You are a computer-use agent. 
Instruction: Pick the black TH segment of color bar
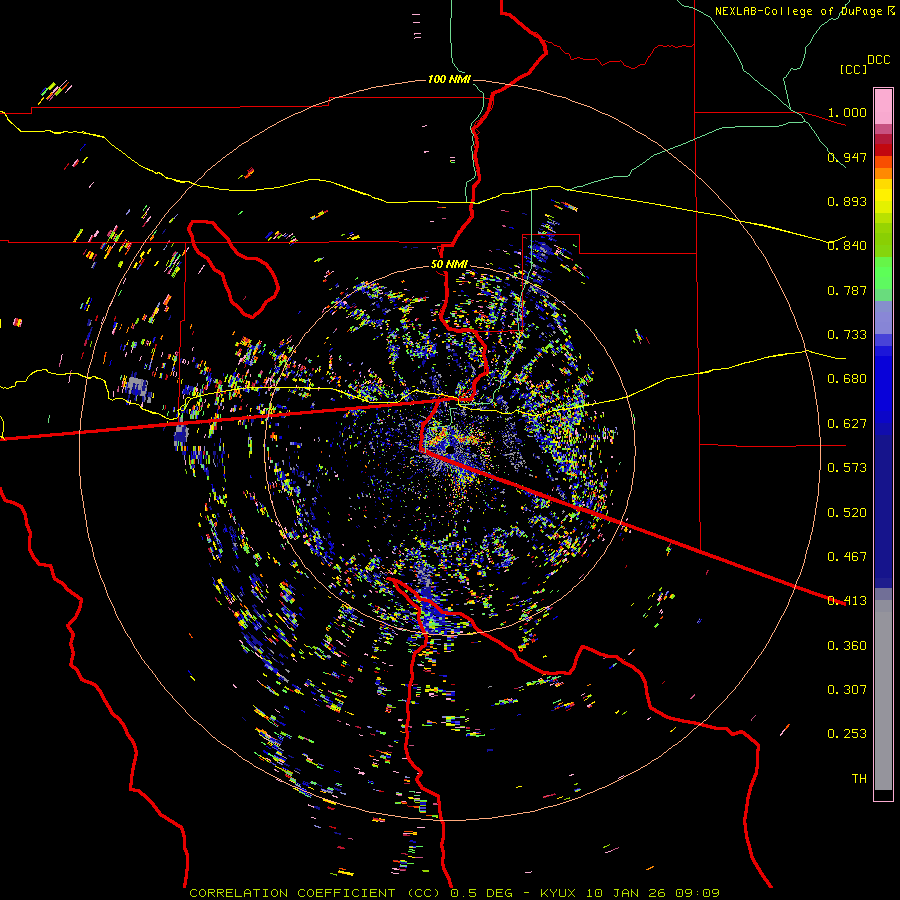click(883, 794)
